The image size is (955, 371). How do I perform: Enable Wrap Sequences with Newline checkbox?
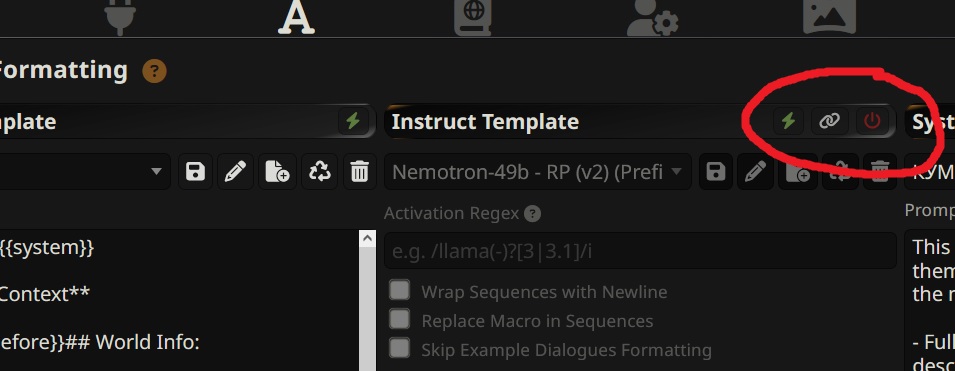[399, 291]
